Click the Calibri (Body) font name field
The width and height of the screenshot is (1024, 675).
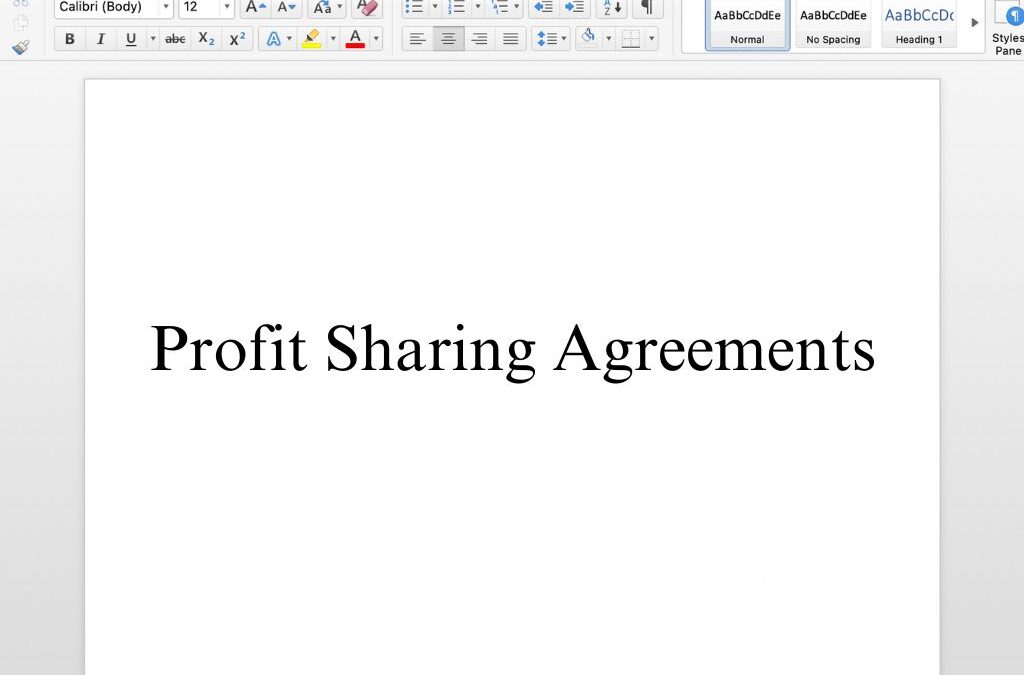click(107, 8)
